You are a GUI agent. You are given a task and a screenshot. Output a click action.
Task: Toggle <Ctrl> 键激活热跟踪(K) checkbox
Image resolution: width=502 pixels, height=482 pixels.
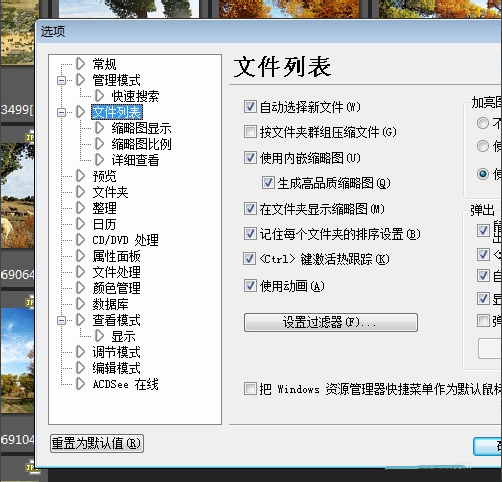250,259
